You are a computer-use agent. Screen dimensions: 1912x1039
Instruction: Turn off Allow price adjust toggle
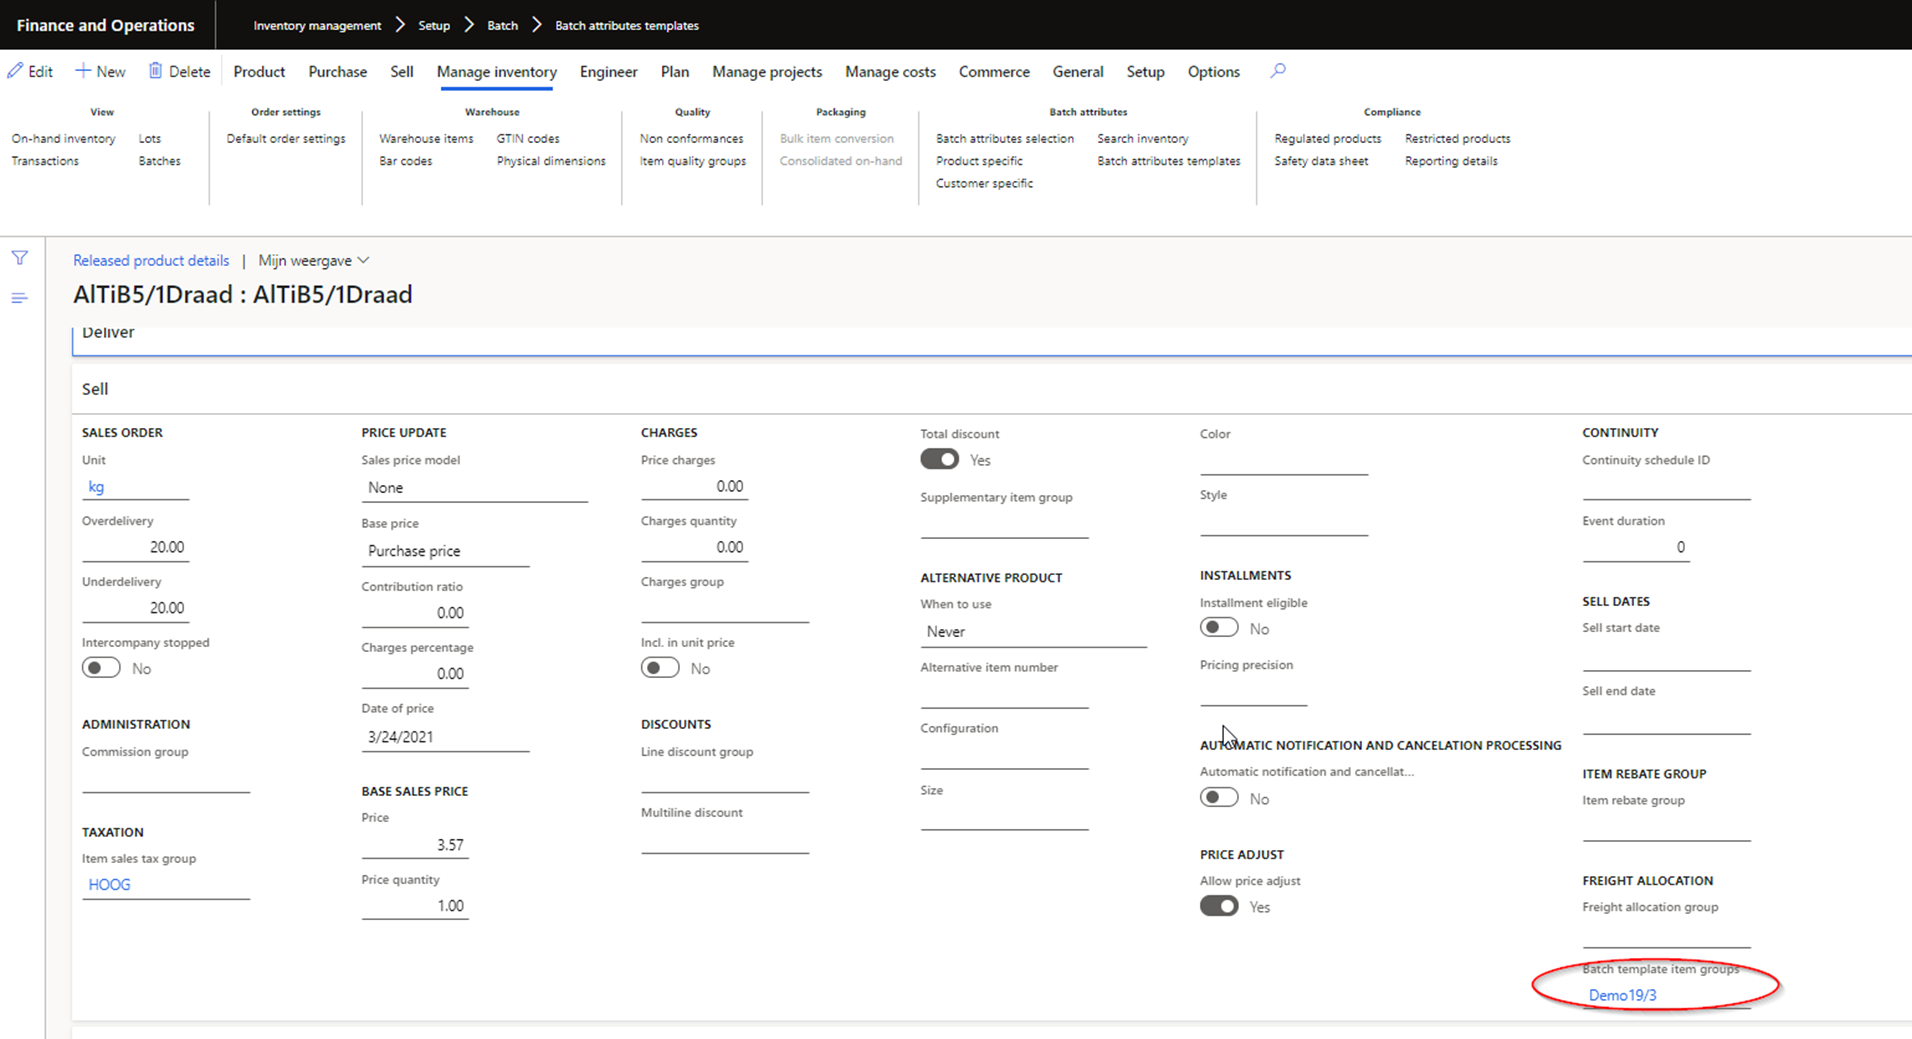pyautogui.click(x=1218, y=906)
